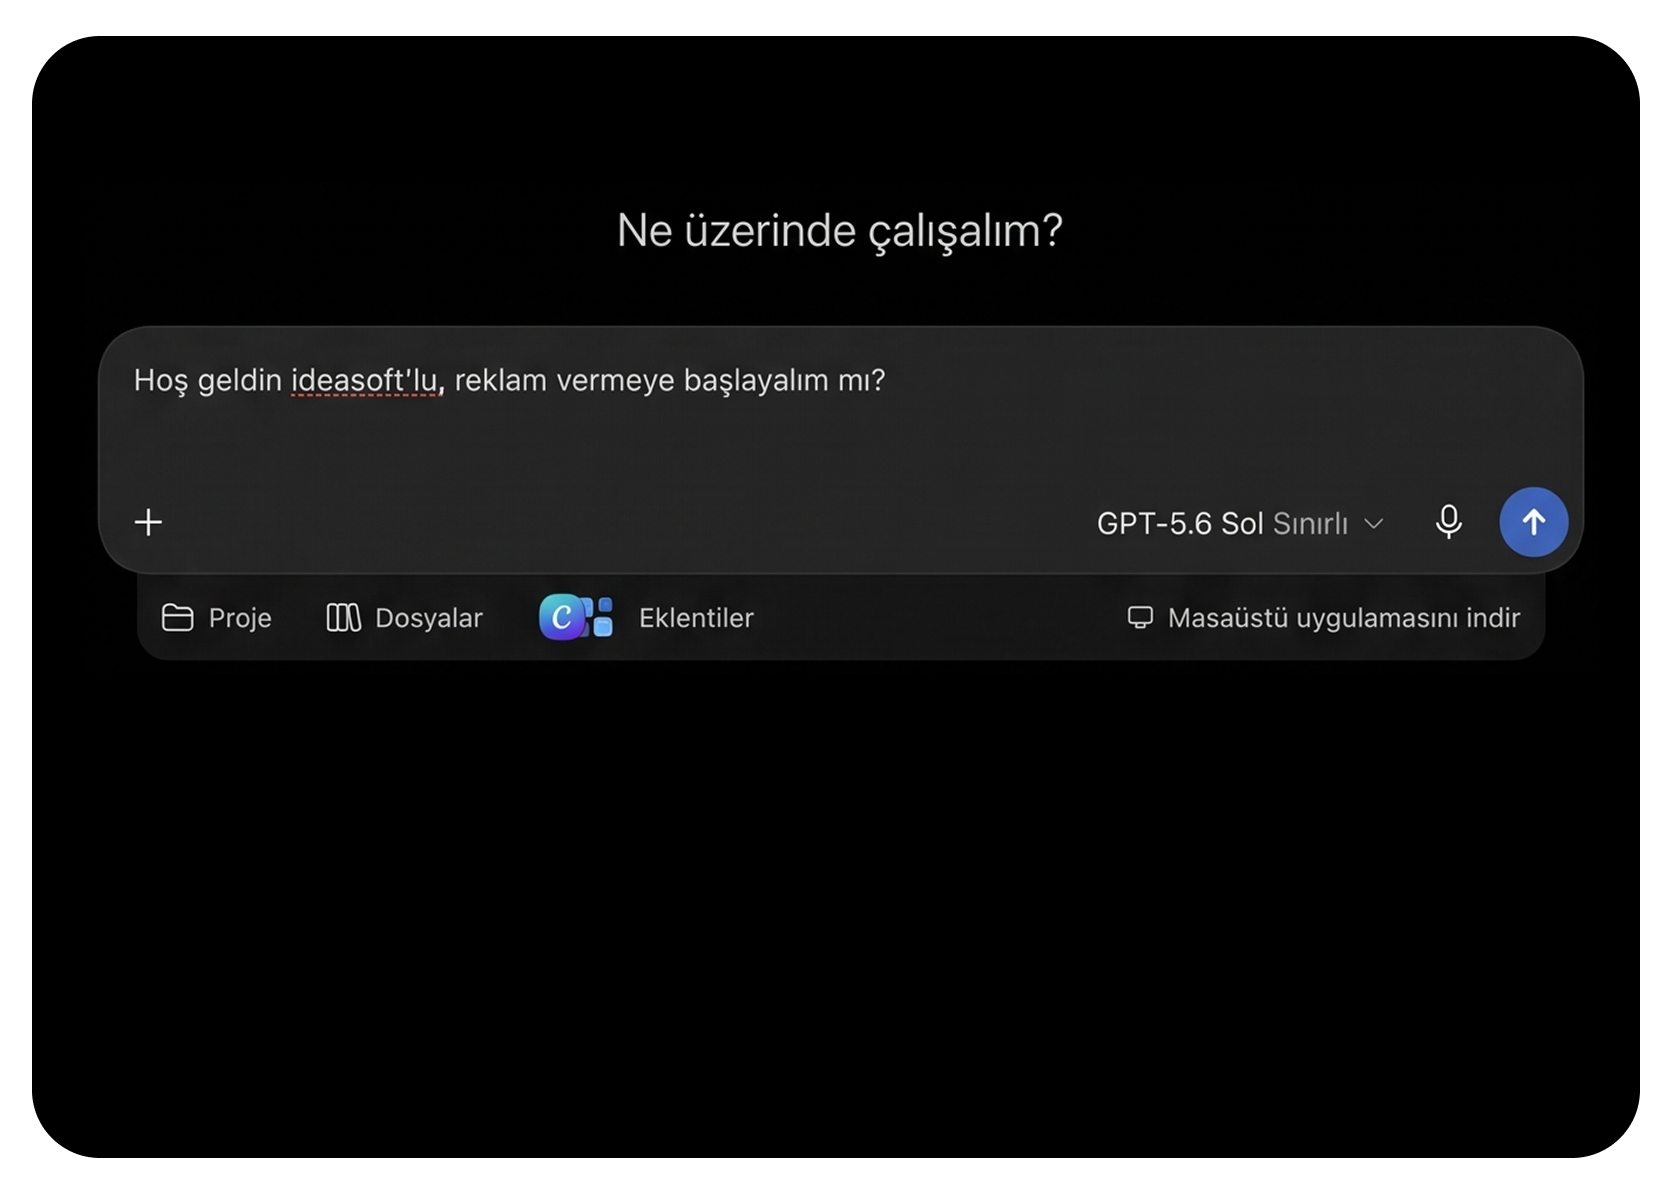
Task: Send the message with the blue arrow
Action: click(x=1533, y=522)
